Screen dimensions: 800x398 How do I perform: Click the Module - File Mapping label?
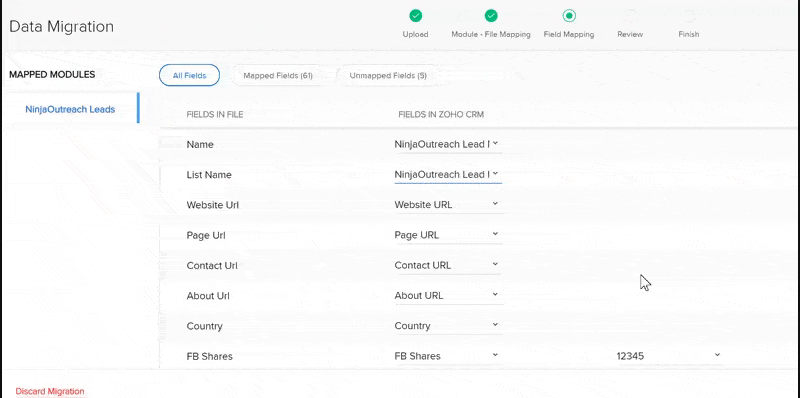491,34
